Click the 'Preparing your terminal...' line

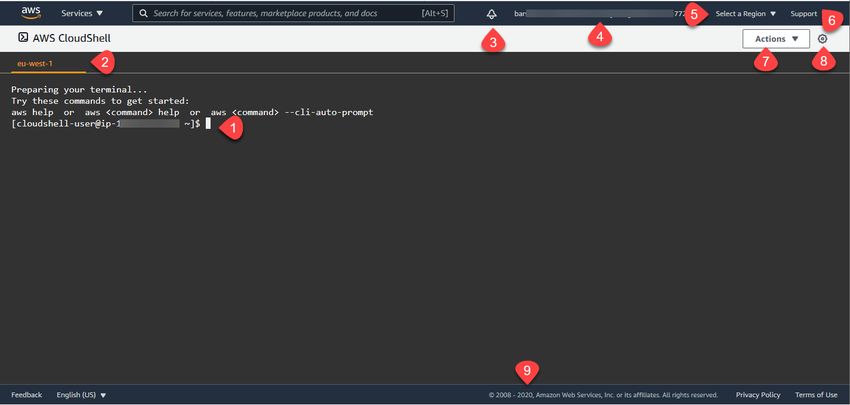point(79,90)
